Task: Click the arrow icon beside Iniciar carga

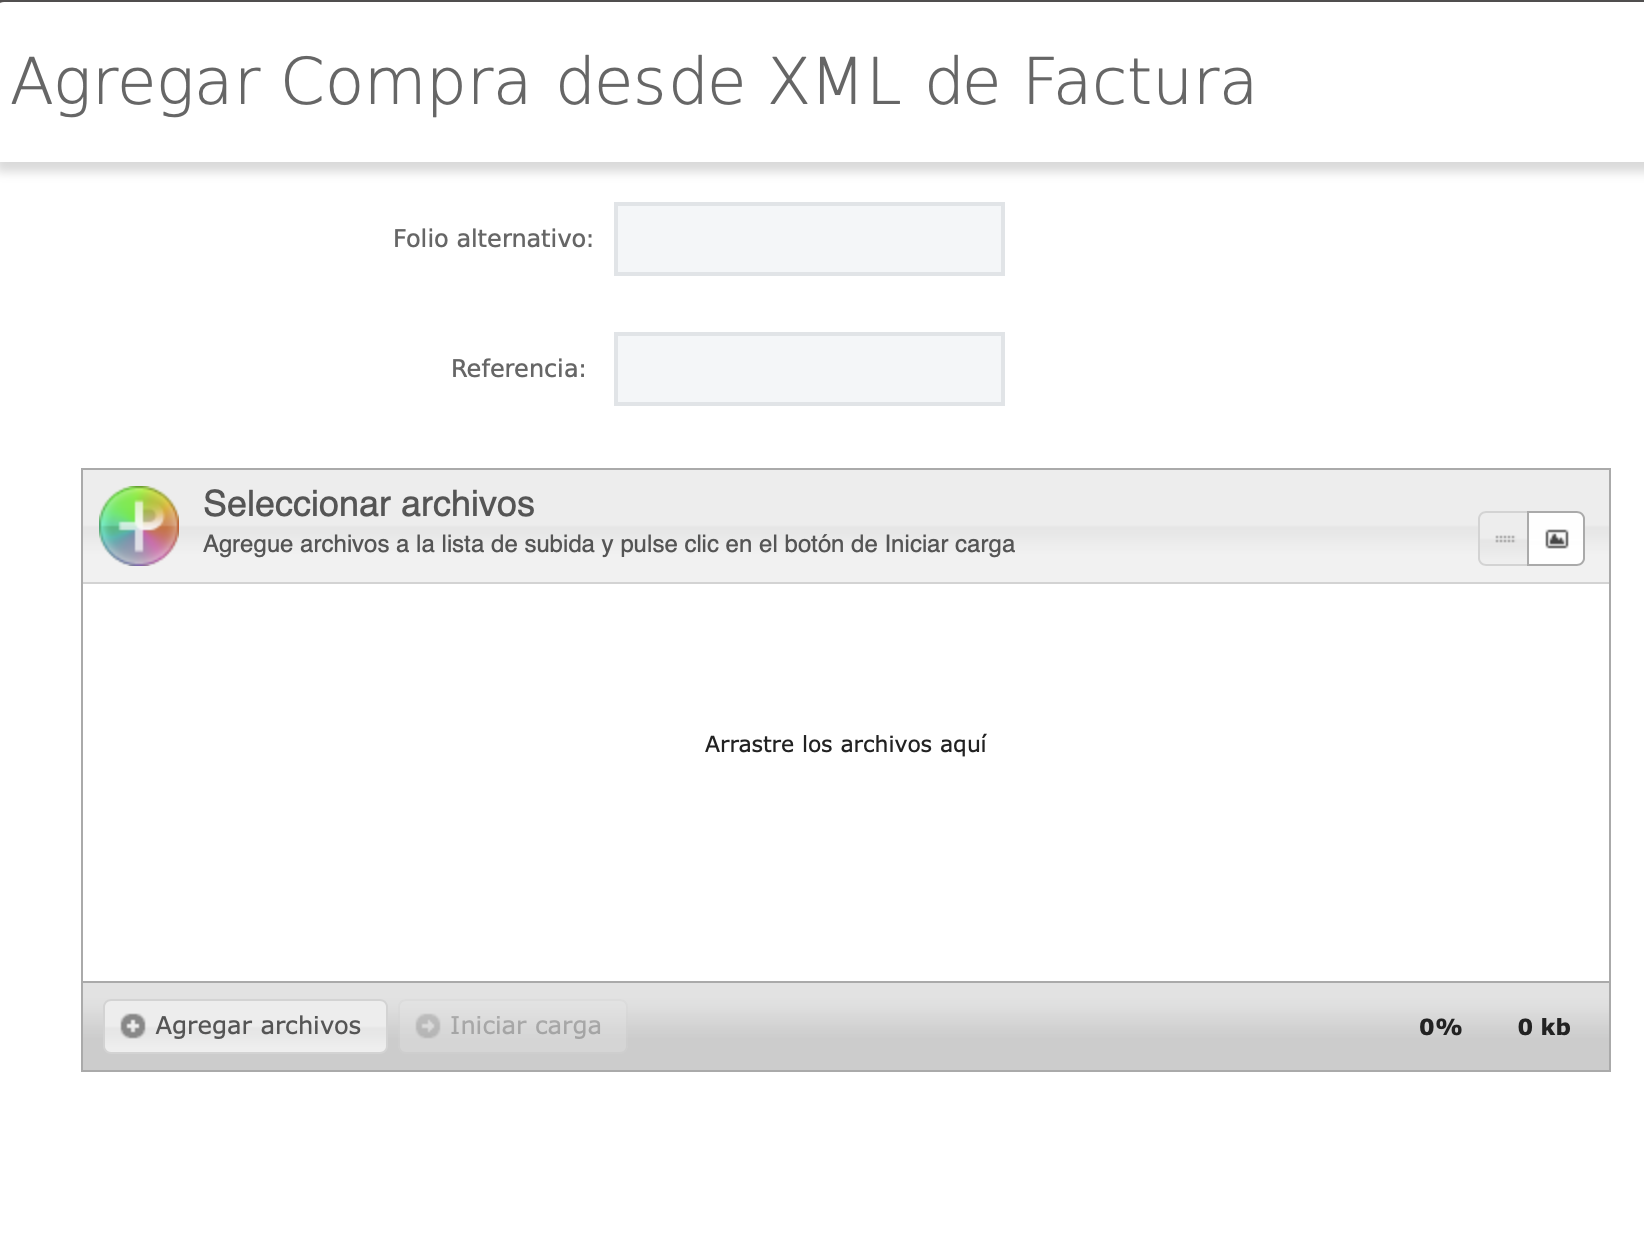Action: 428,1026
